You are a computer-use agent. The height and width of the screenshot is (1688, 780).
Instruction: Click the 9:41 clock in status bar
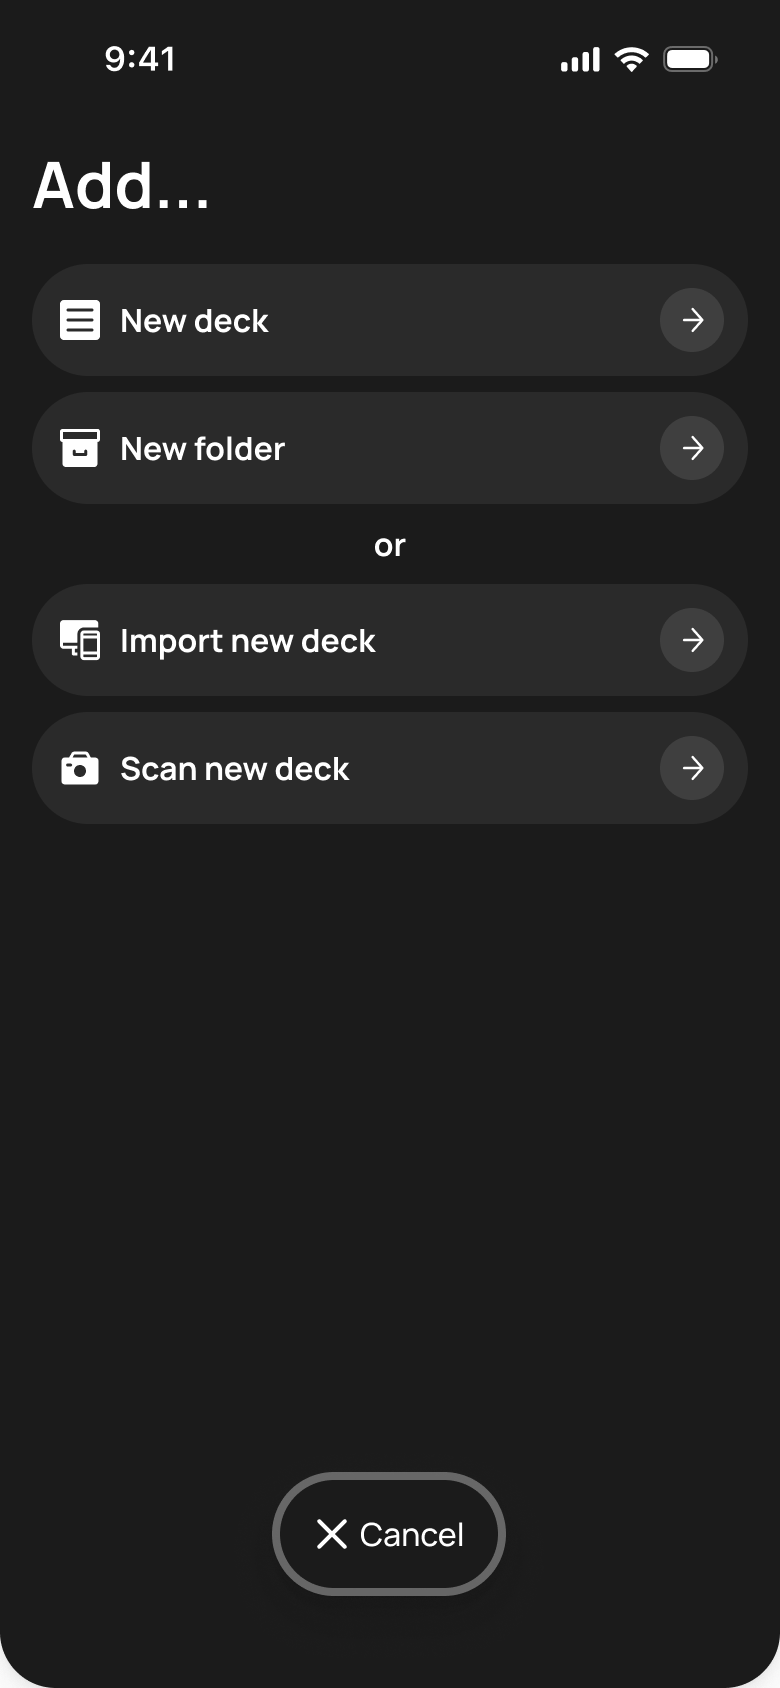click(140, 59)
